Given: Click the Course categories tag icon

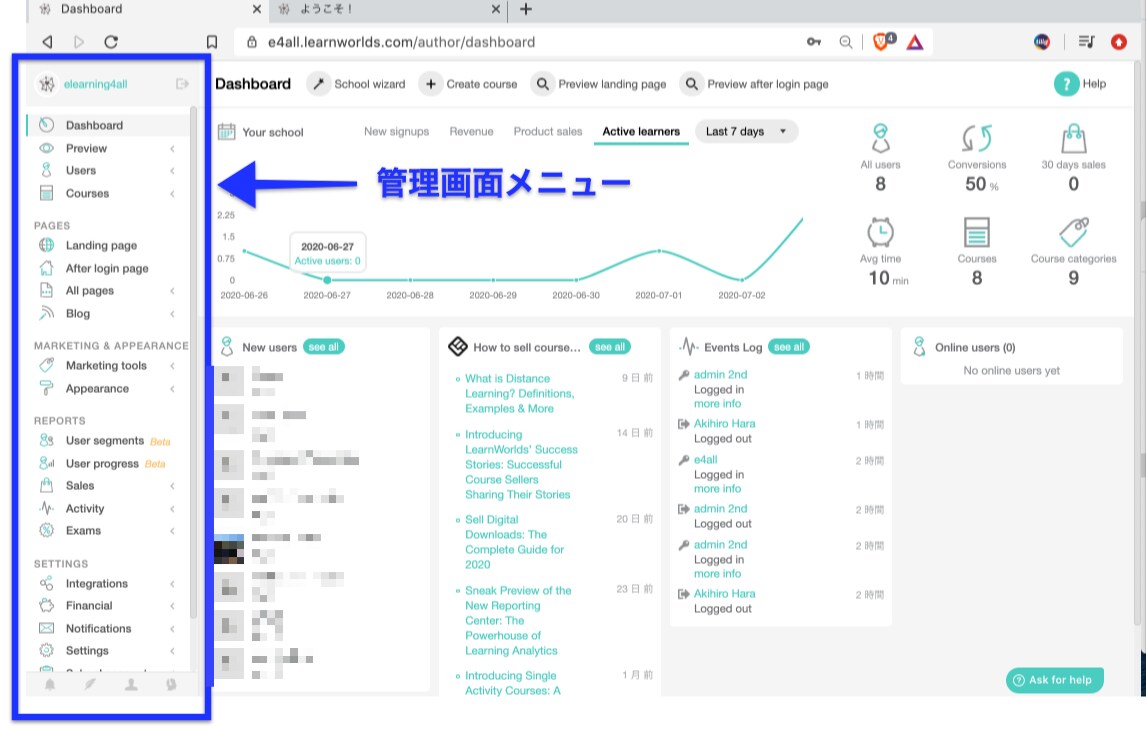Looking at the screenshot, I should [x=1073, y=232].
